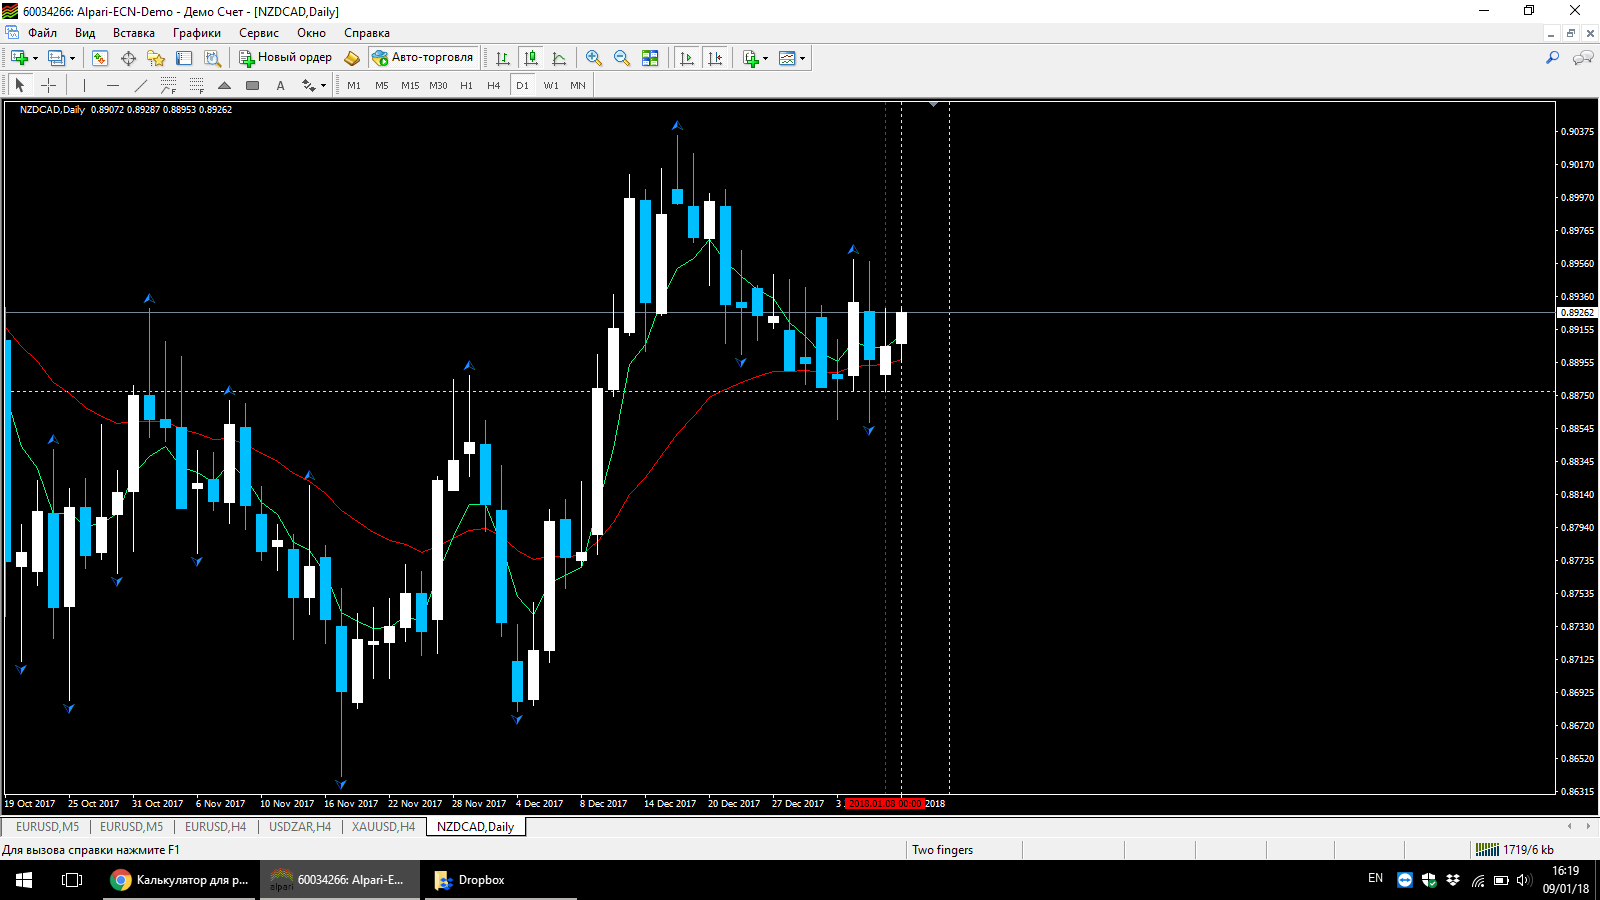Open the Файл menu

tap(42, 33)
